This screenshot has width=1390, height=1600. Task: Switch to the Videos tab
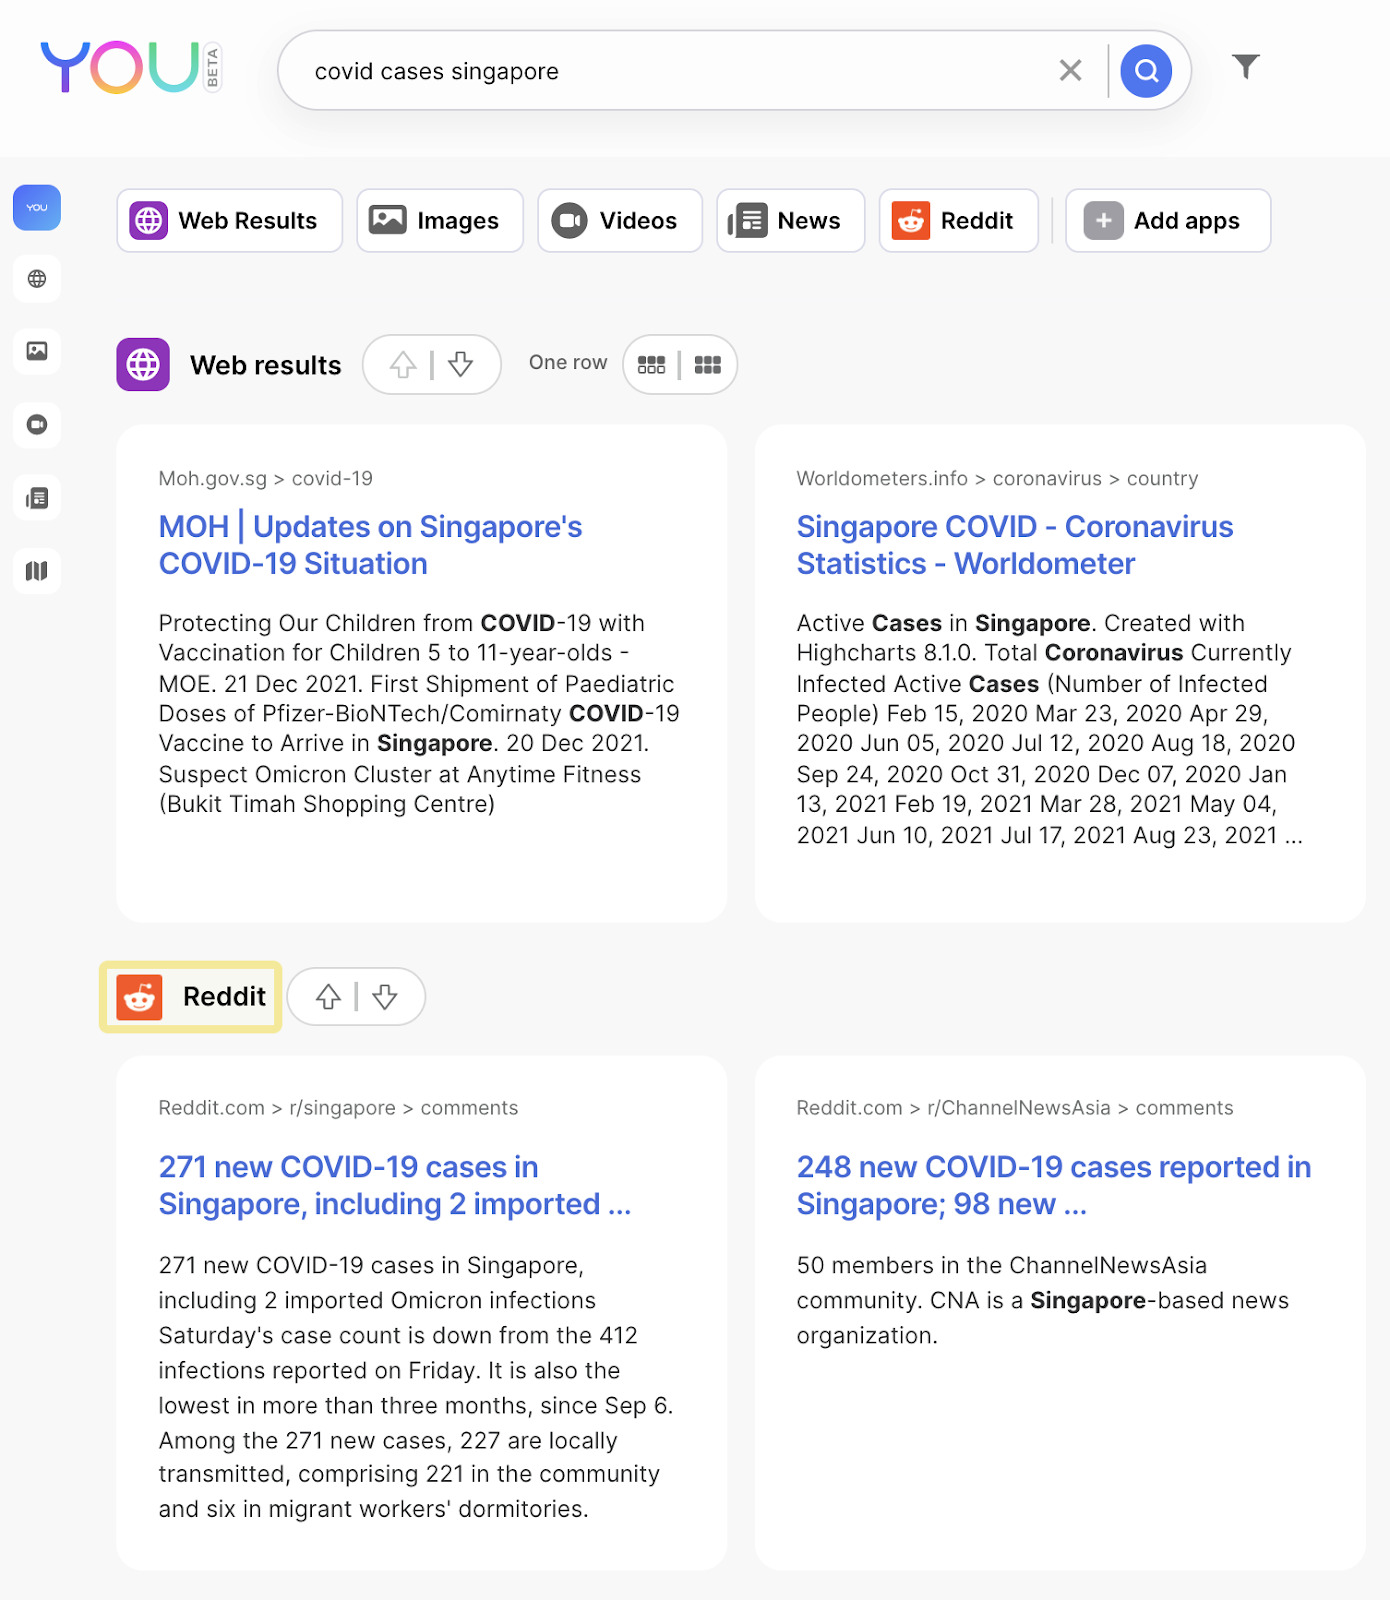[x=620, y=221]
